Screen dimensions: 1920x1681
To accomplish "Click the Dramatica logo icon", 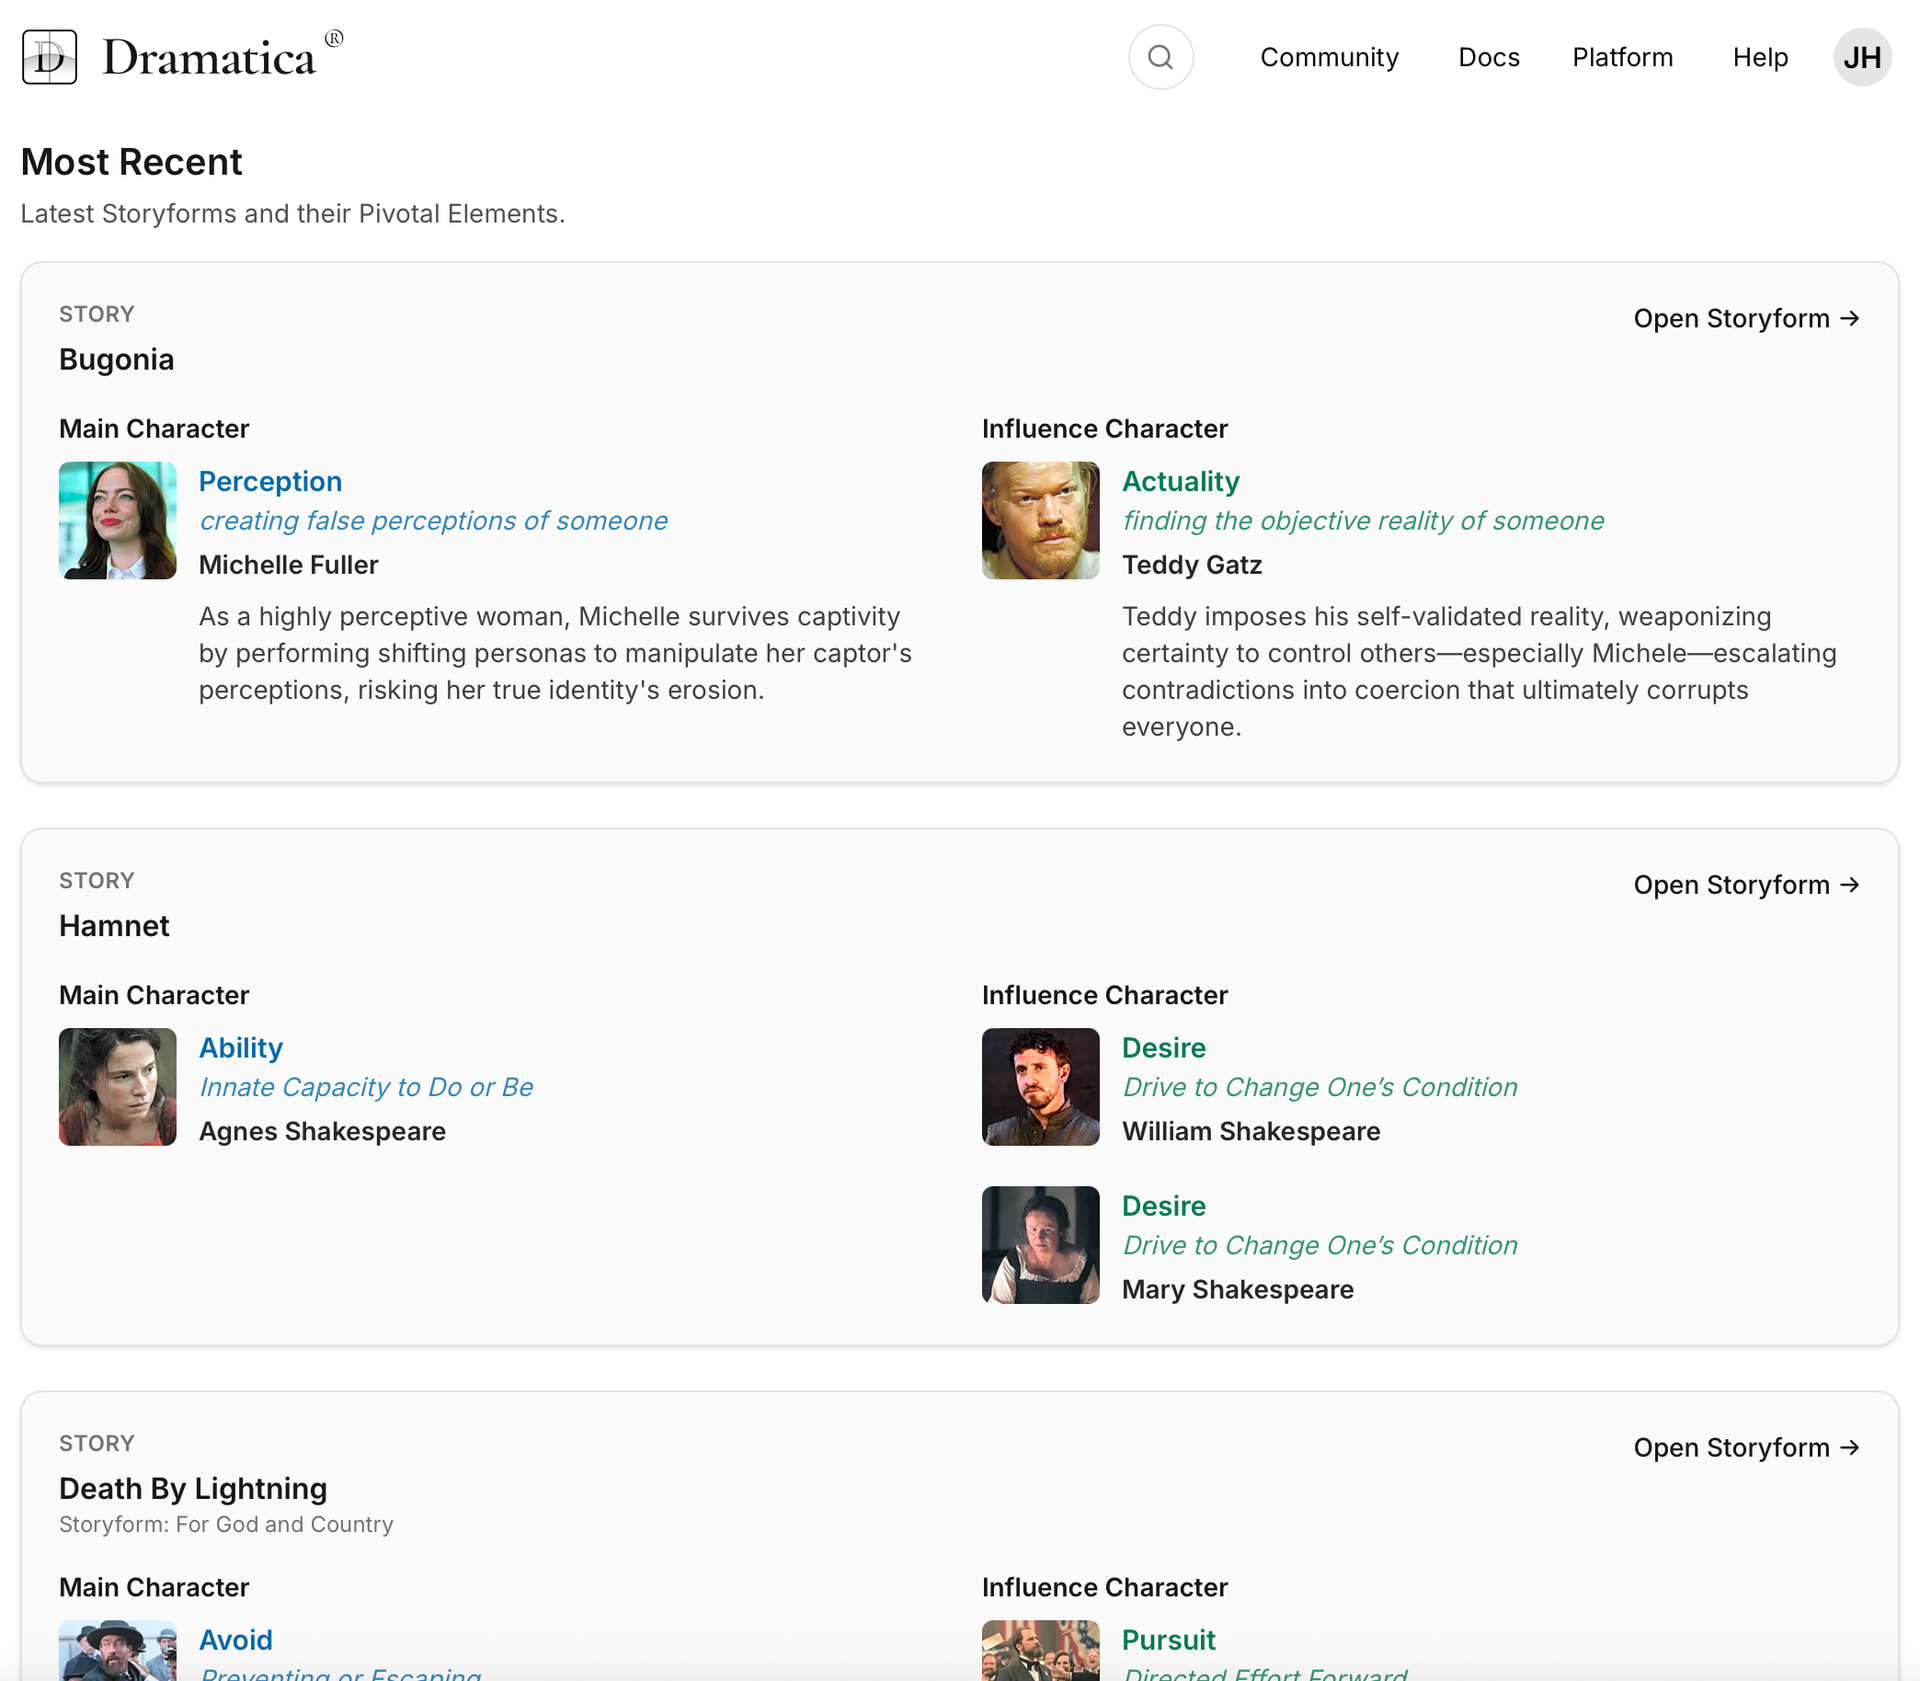I will pyautogui.click(x=49, y=57).
